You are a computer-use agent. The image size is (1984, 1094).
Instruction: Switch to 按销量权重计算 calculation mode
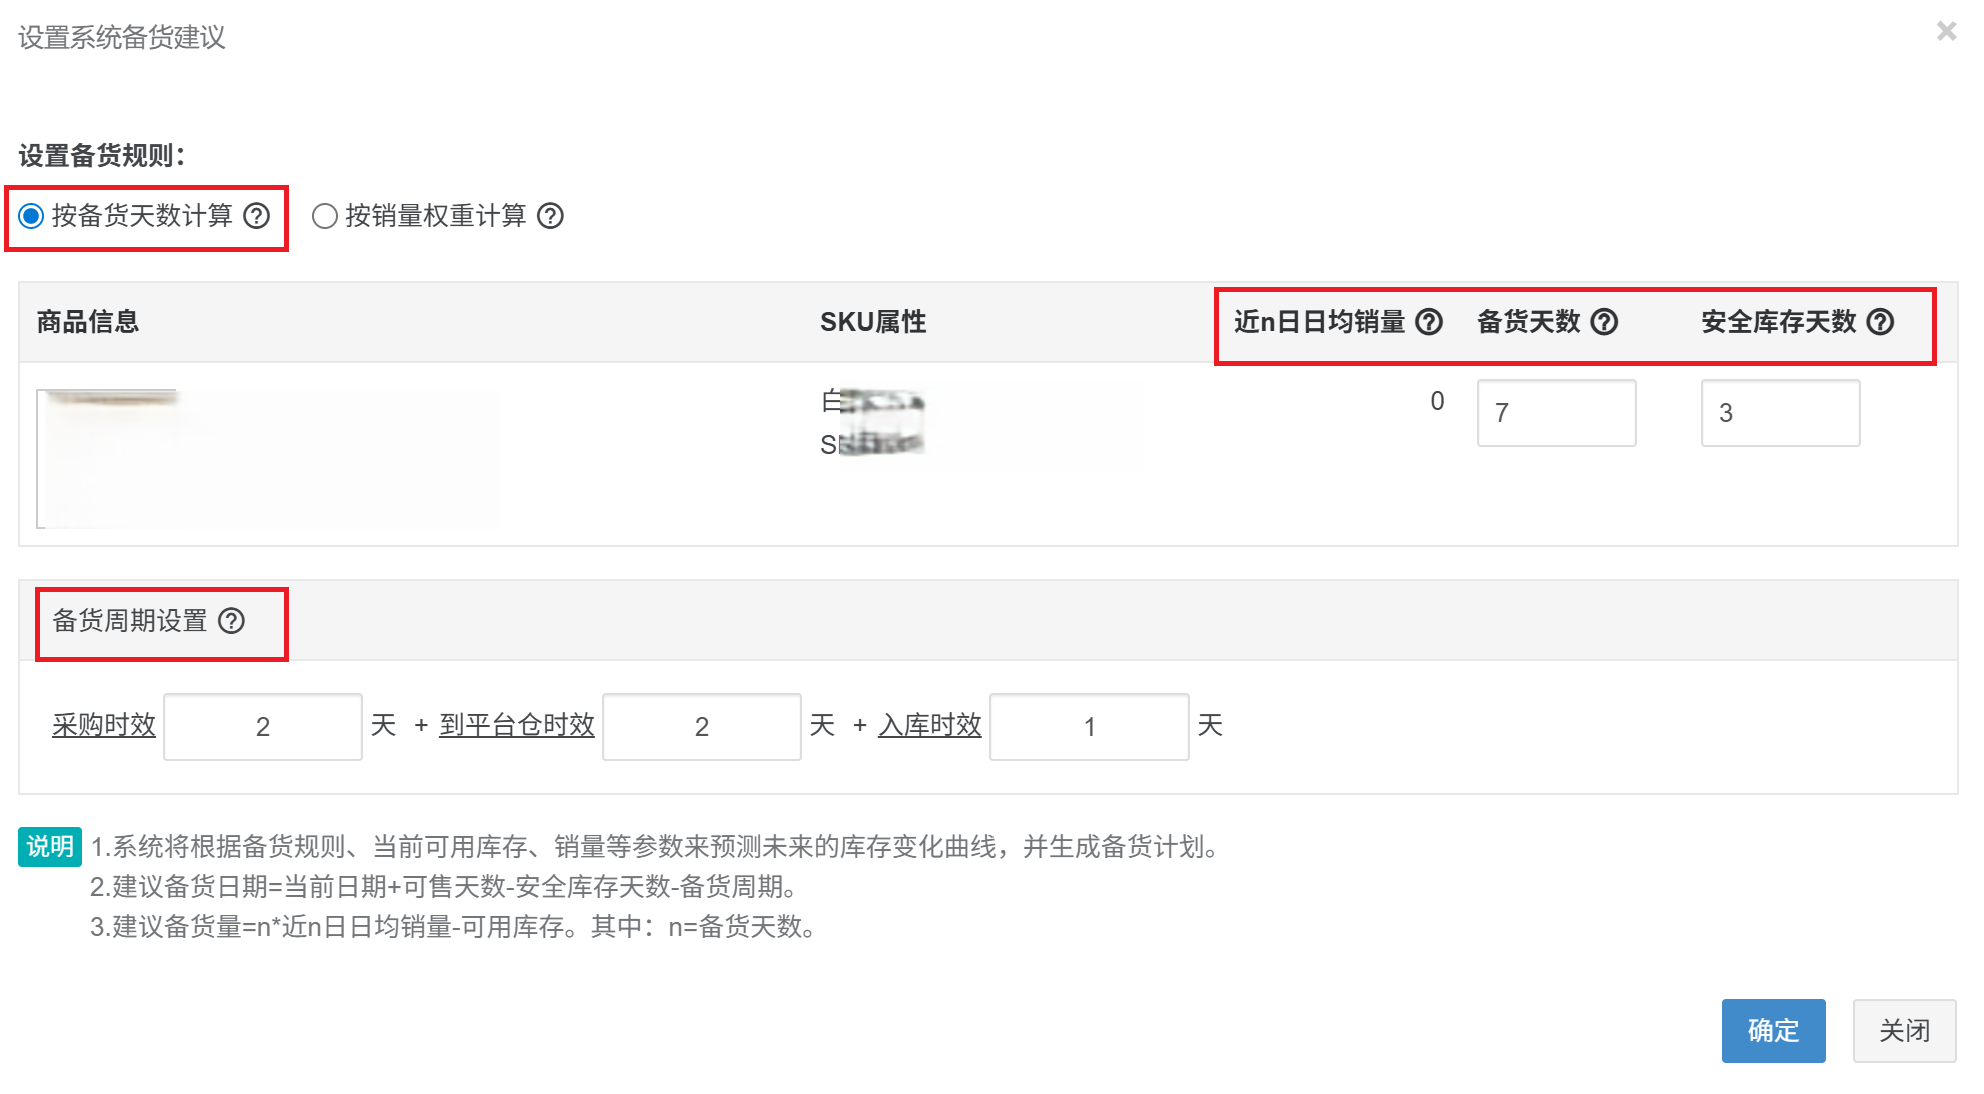323,216
